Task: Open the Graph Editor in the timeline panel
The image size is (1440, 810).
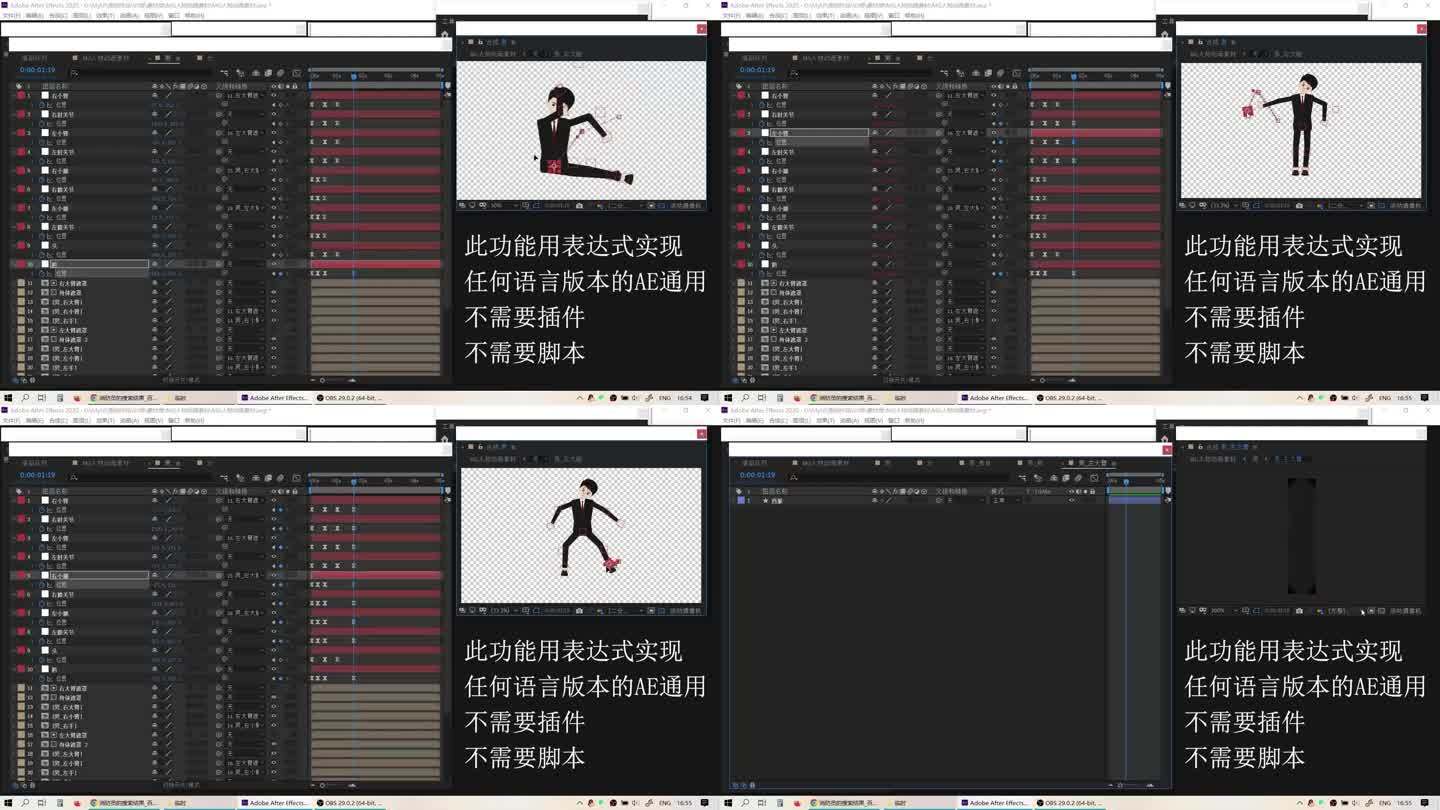Action: tap(296, 73)
